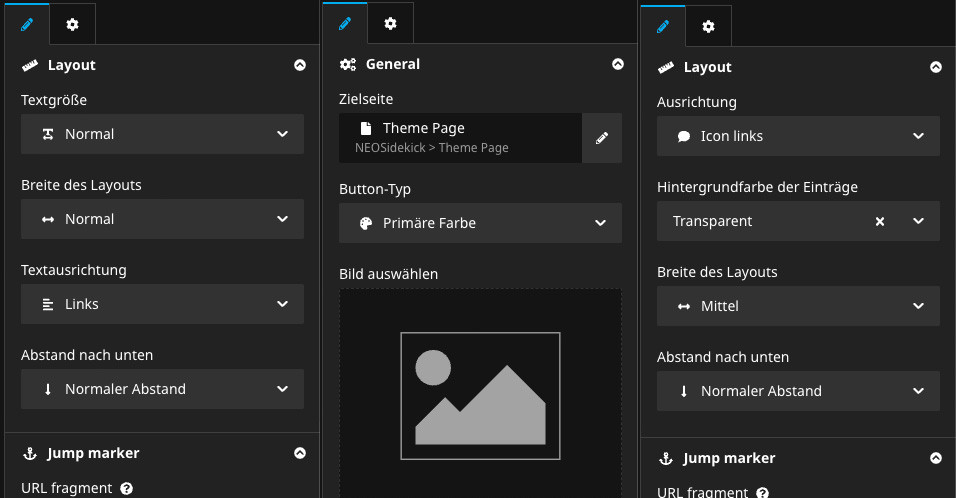The height and width of the screenshot is (498, 956).
Task: Open the Hintergrundfarbe der Einträge color dropdown
Action: [x=918, y=221]
